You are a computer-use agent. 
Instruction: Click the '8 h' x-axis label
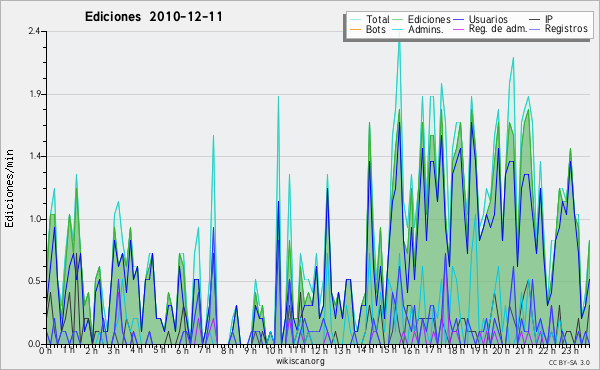pos(227,351)
